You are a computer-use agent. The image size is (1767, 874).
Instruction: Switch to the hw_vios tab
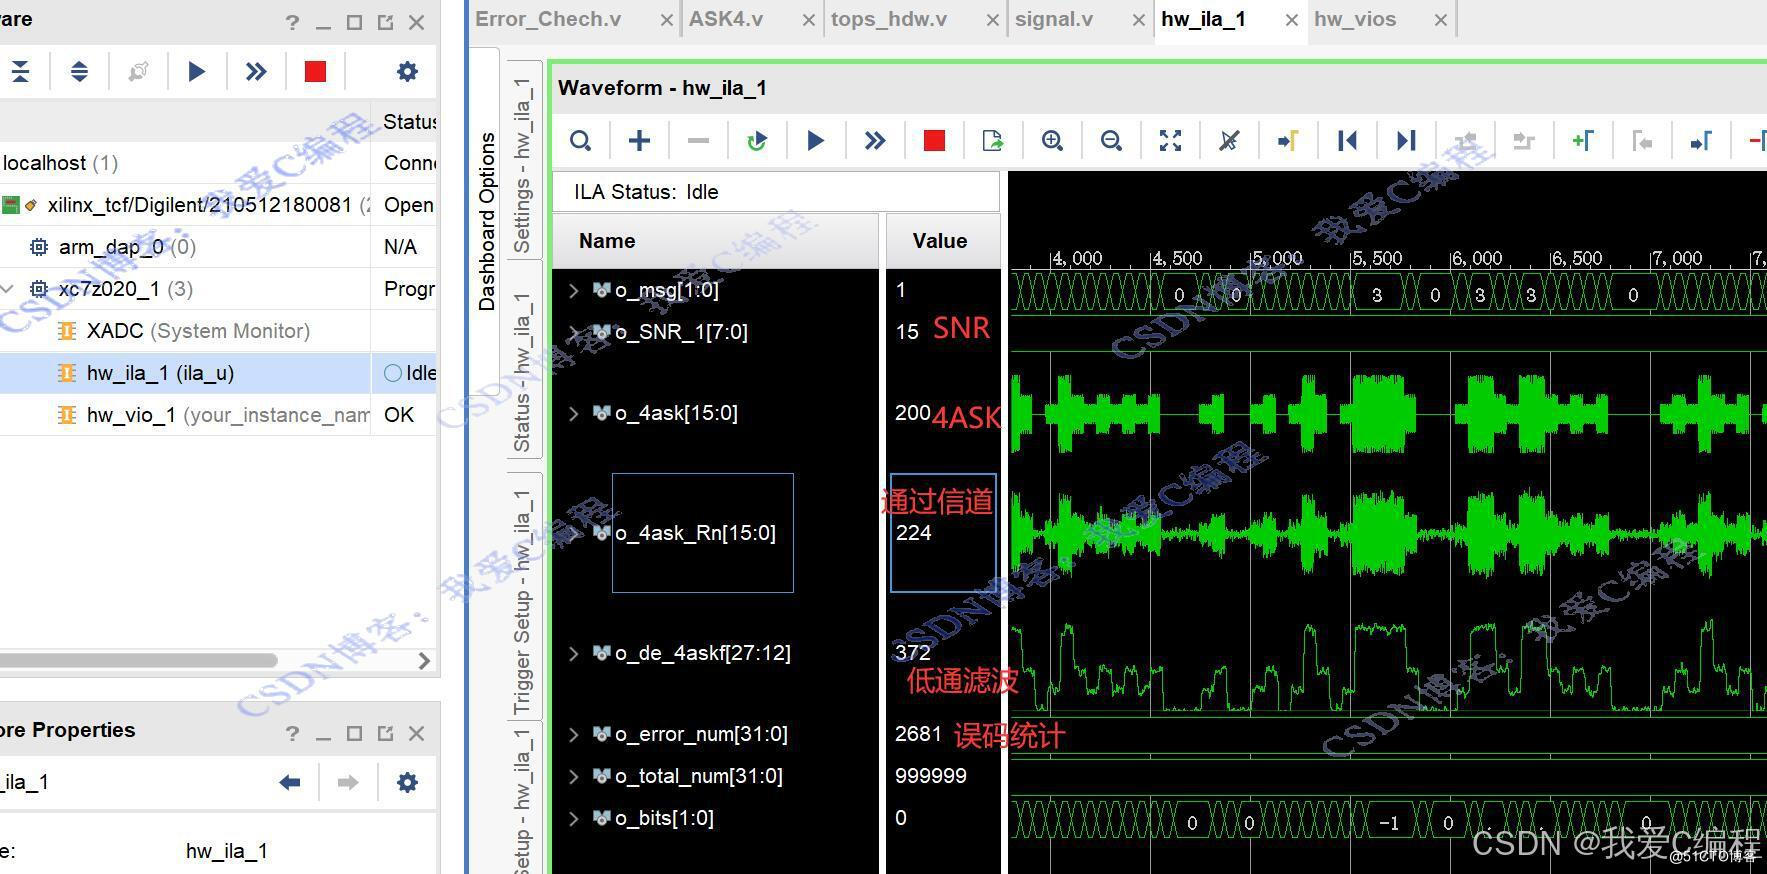[x=1355, y=19]
